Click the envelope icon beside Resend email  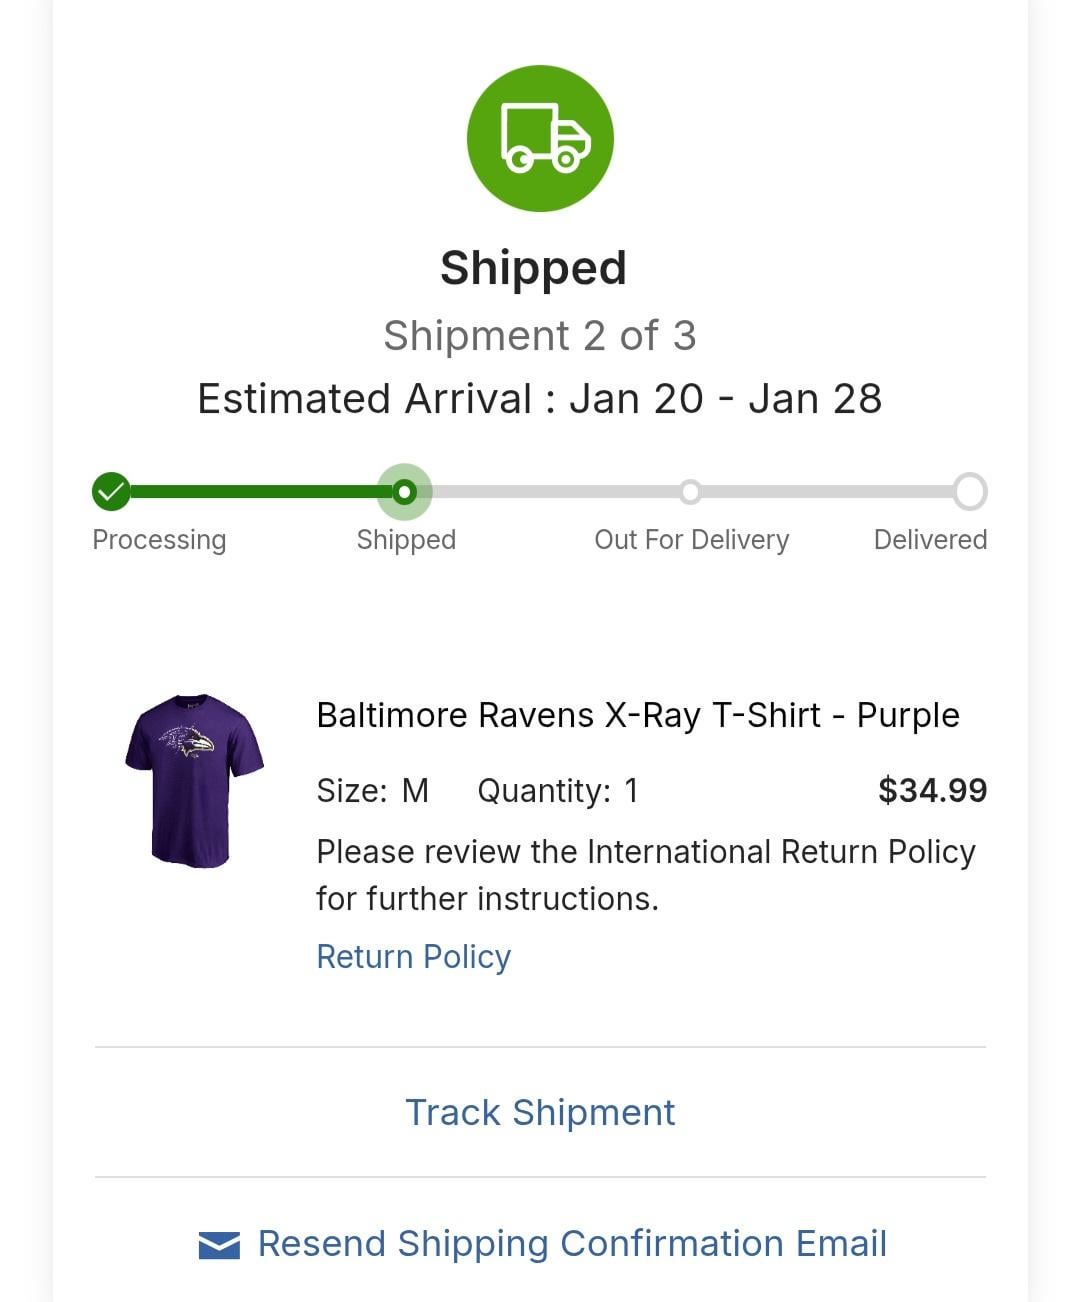click(x=219, y=1245)
